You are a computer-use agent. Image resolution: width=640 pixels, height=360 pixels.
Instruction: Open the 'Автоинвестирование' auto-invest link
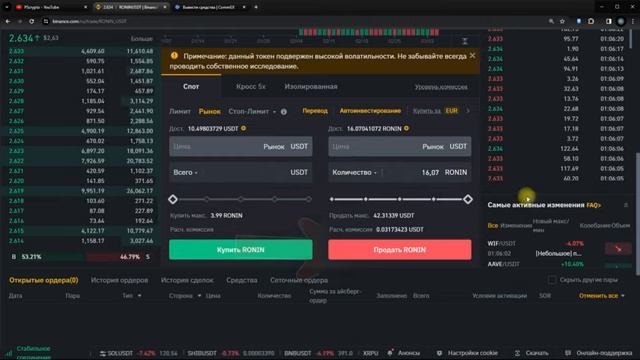tap(370, 111)
